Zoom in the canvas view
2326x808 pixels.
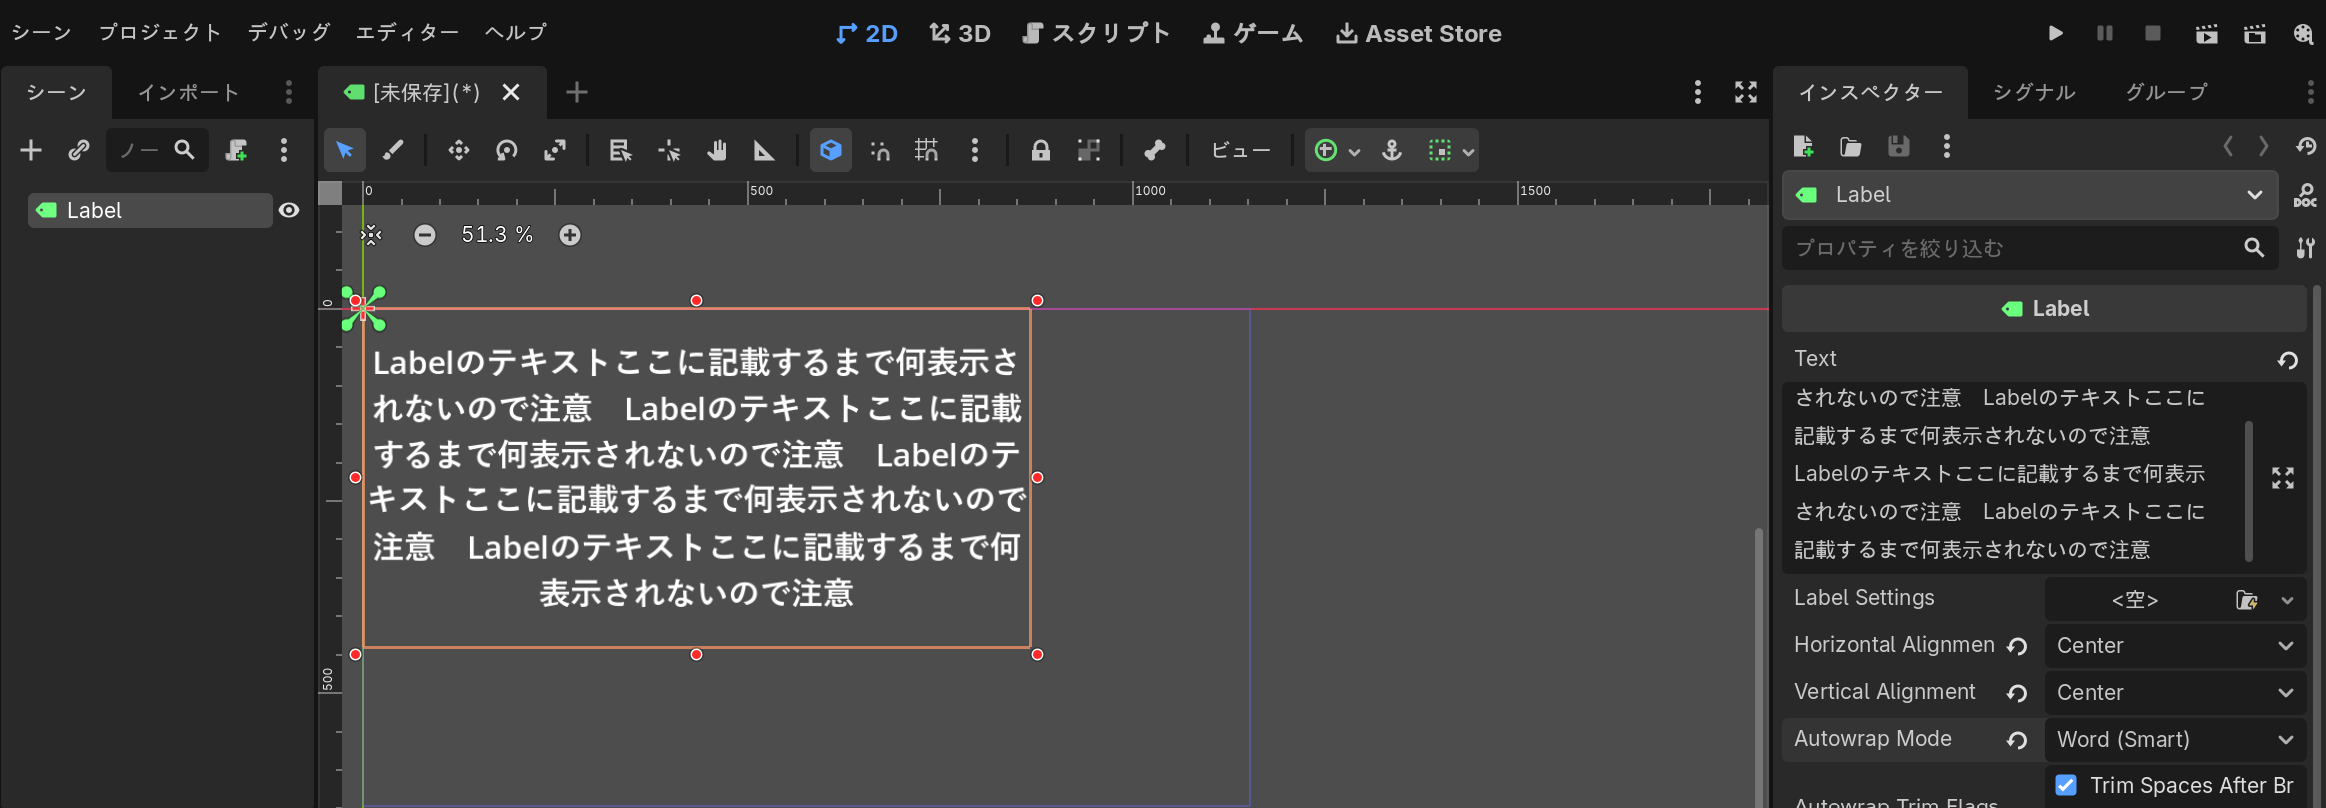coord(570,235)
